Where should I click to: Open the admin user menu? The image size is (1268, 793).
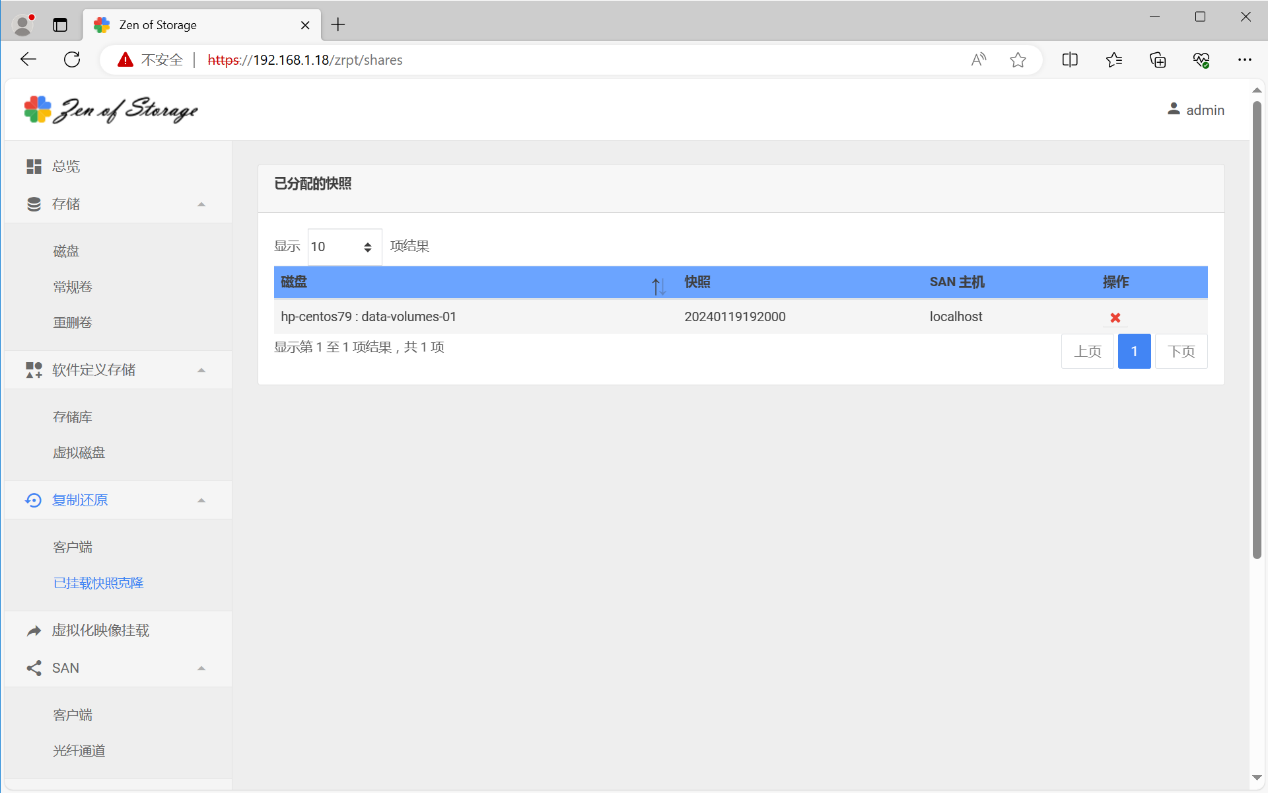click(x=1195, y=110)
